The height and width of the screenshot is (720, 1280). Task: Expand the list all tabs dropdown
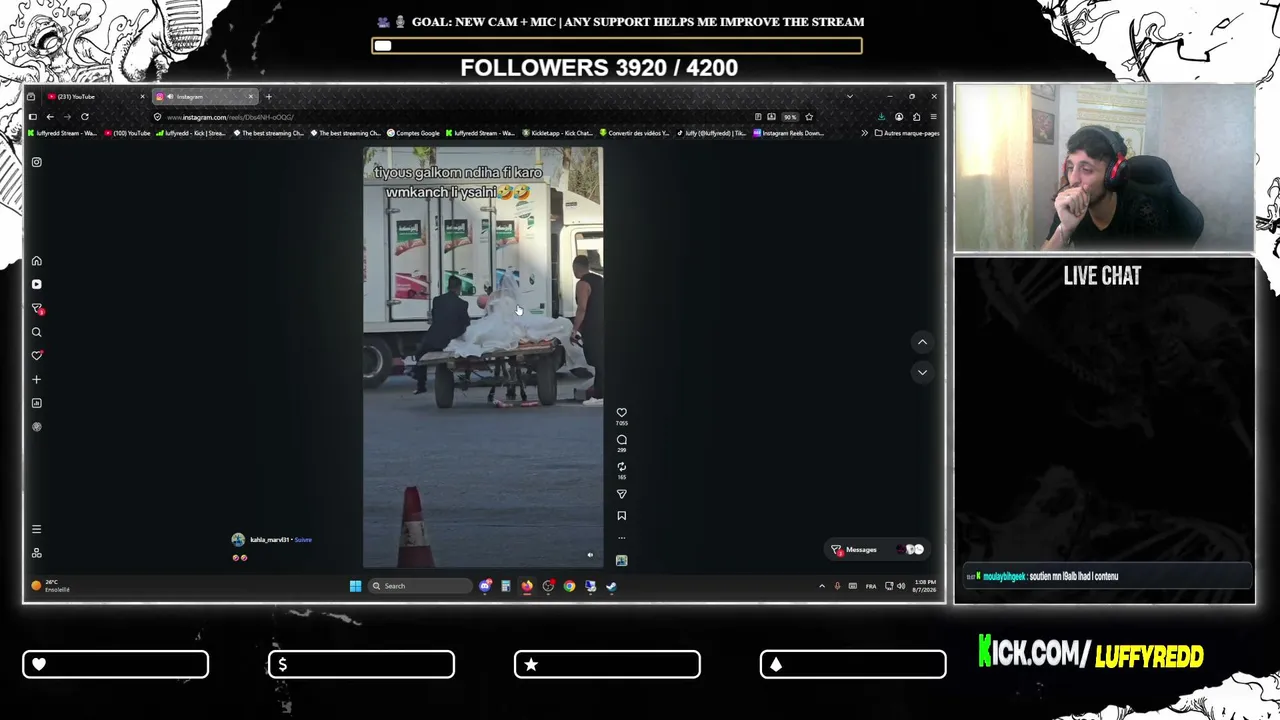click(849, 96)
